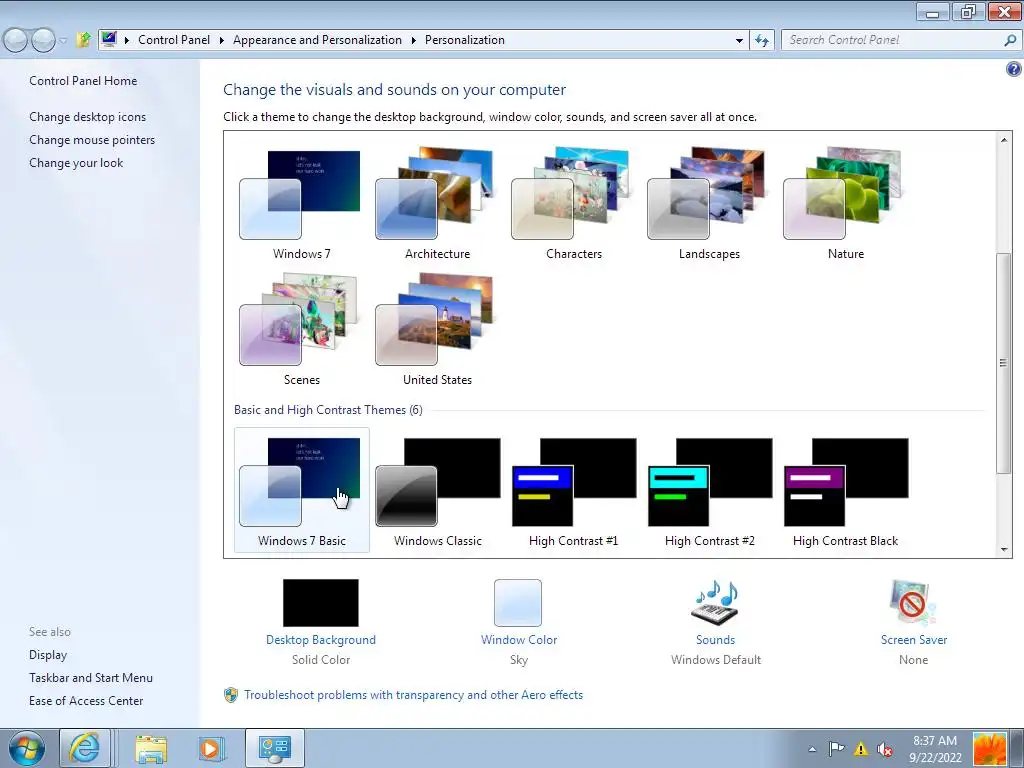Open the Sounds link
The image size is (1024, 768).
pyautogui.click(x=715, y=640)
